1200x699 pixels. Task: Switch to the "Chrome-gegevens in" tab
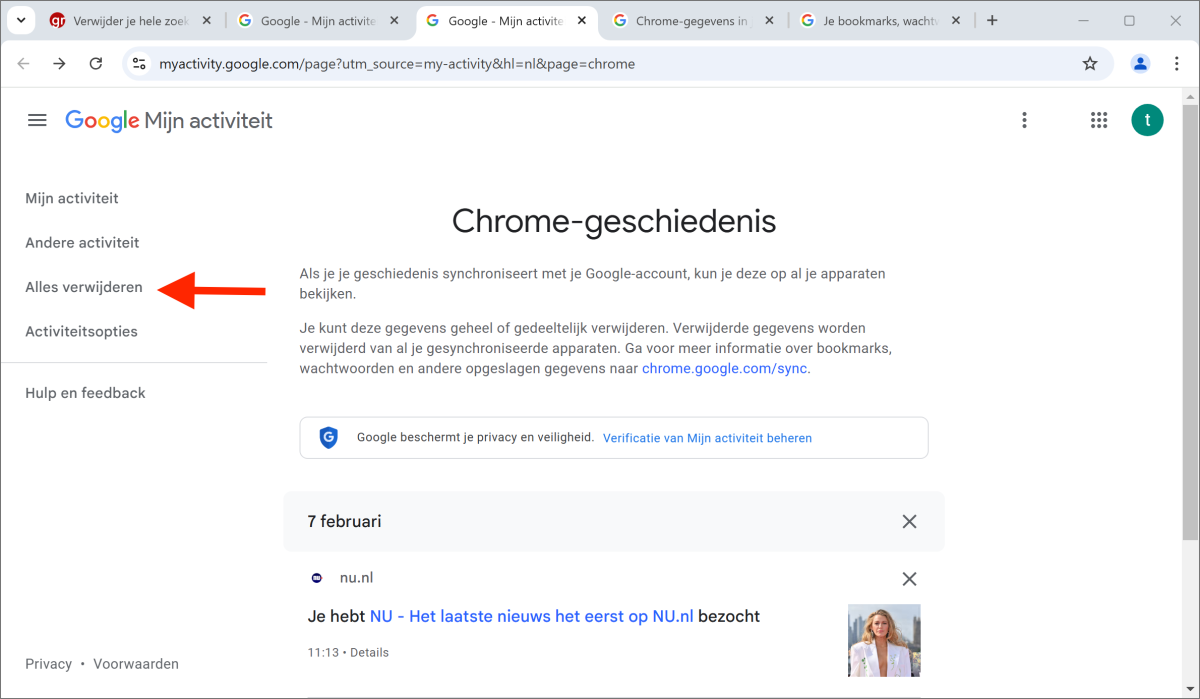click(x=693, y=20)
